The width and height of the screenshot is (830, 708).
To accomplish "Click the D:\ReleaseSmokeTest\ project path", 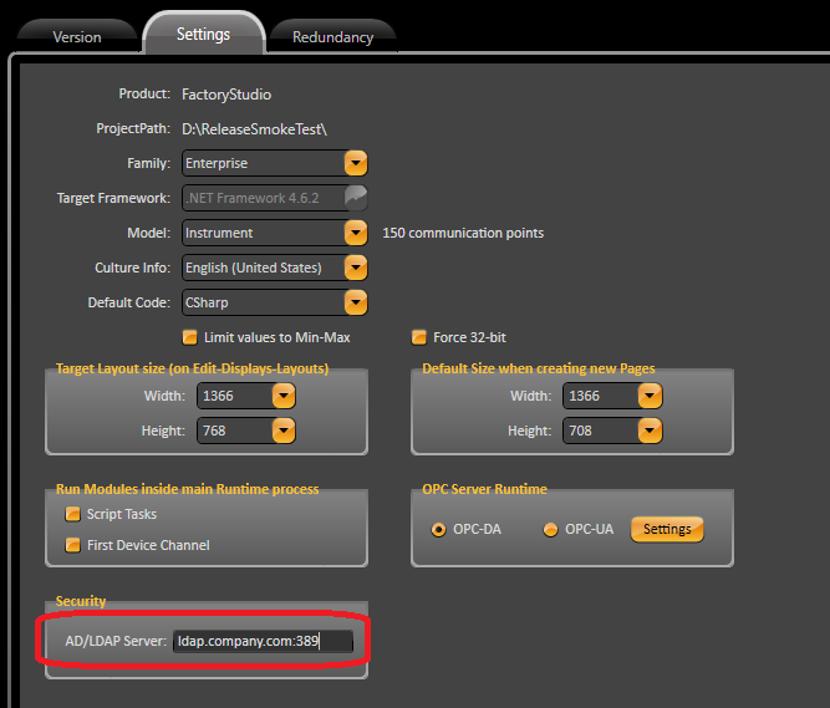I will click(x=255, y=129).
